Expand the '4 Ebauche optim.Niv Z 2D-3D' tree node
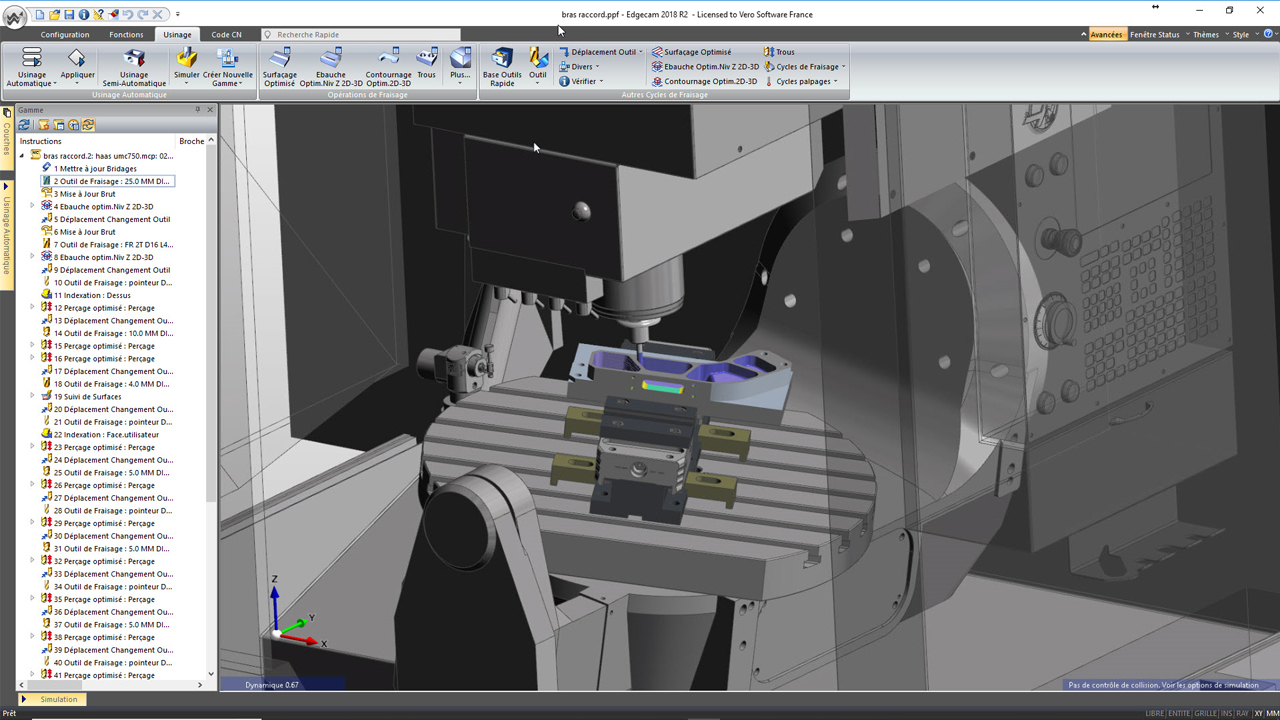 point(32,206)
